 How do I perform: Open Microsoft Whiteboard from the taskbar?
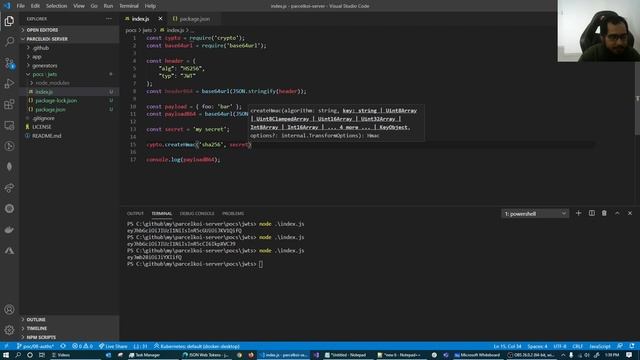(478, 355)
